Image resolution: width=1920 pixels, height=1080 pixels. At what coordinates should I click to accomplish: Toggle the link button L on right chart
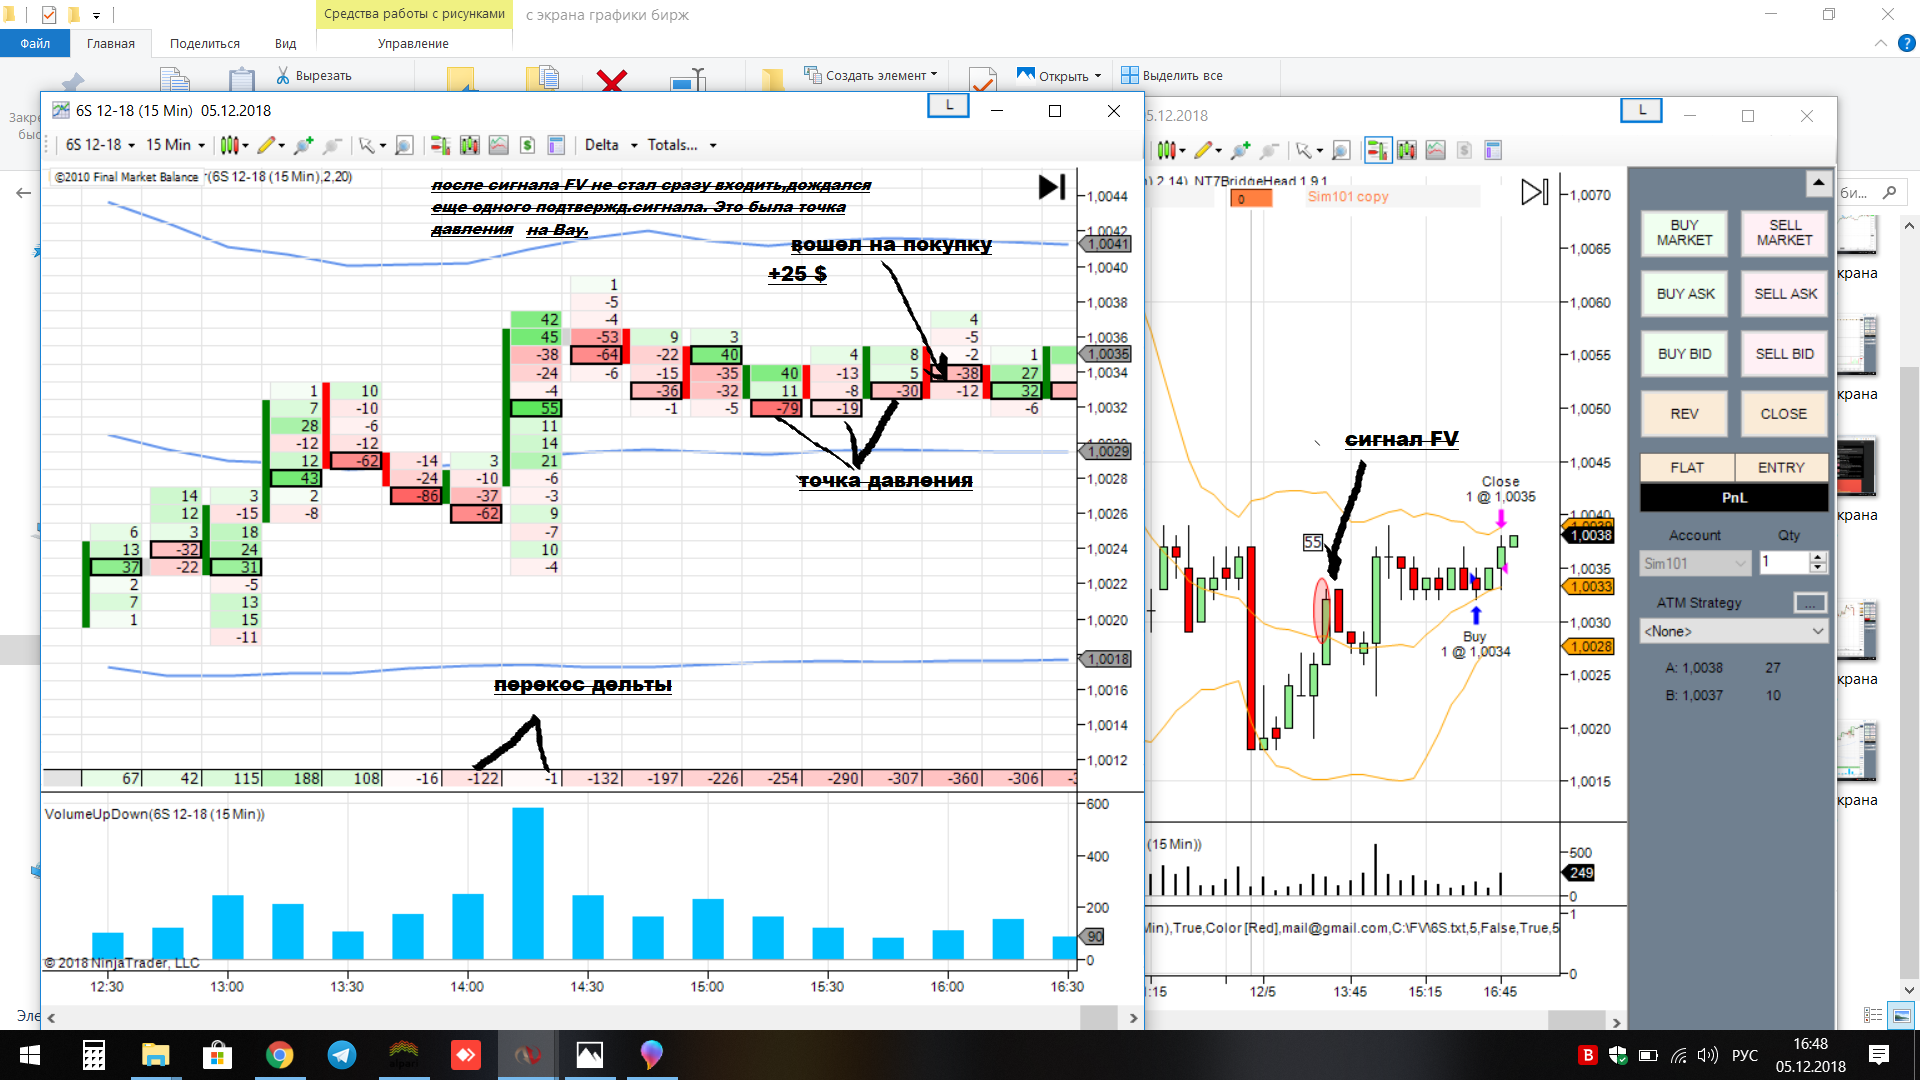[1641, 111]
